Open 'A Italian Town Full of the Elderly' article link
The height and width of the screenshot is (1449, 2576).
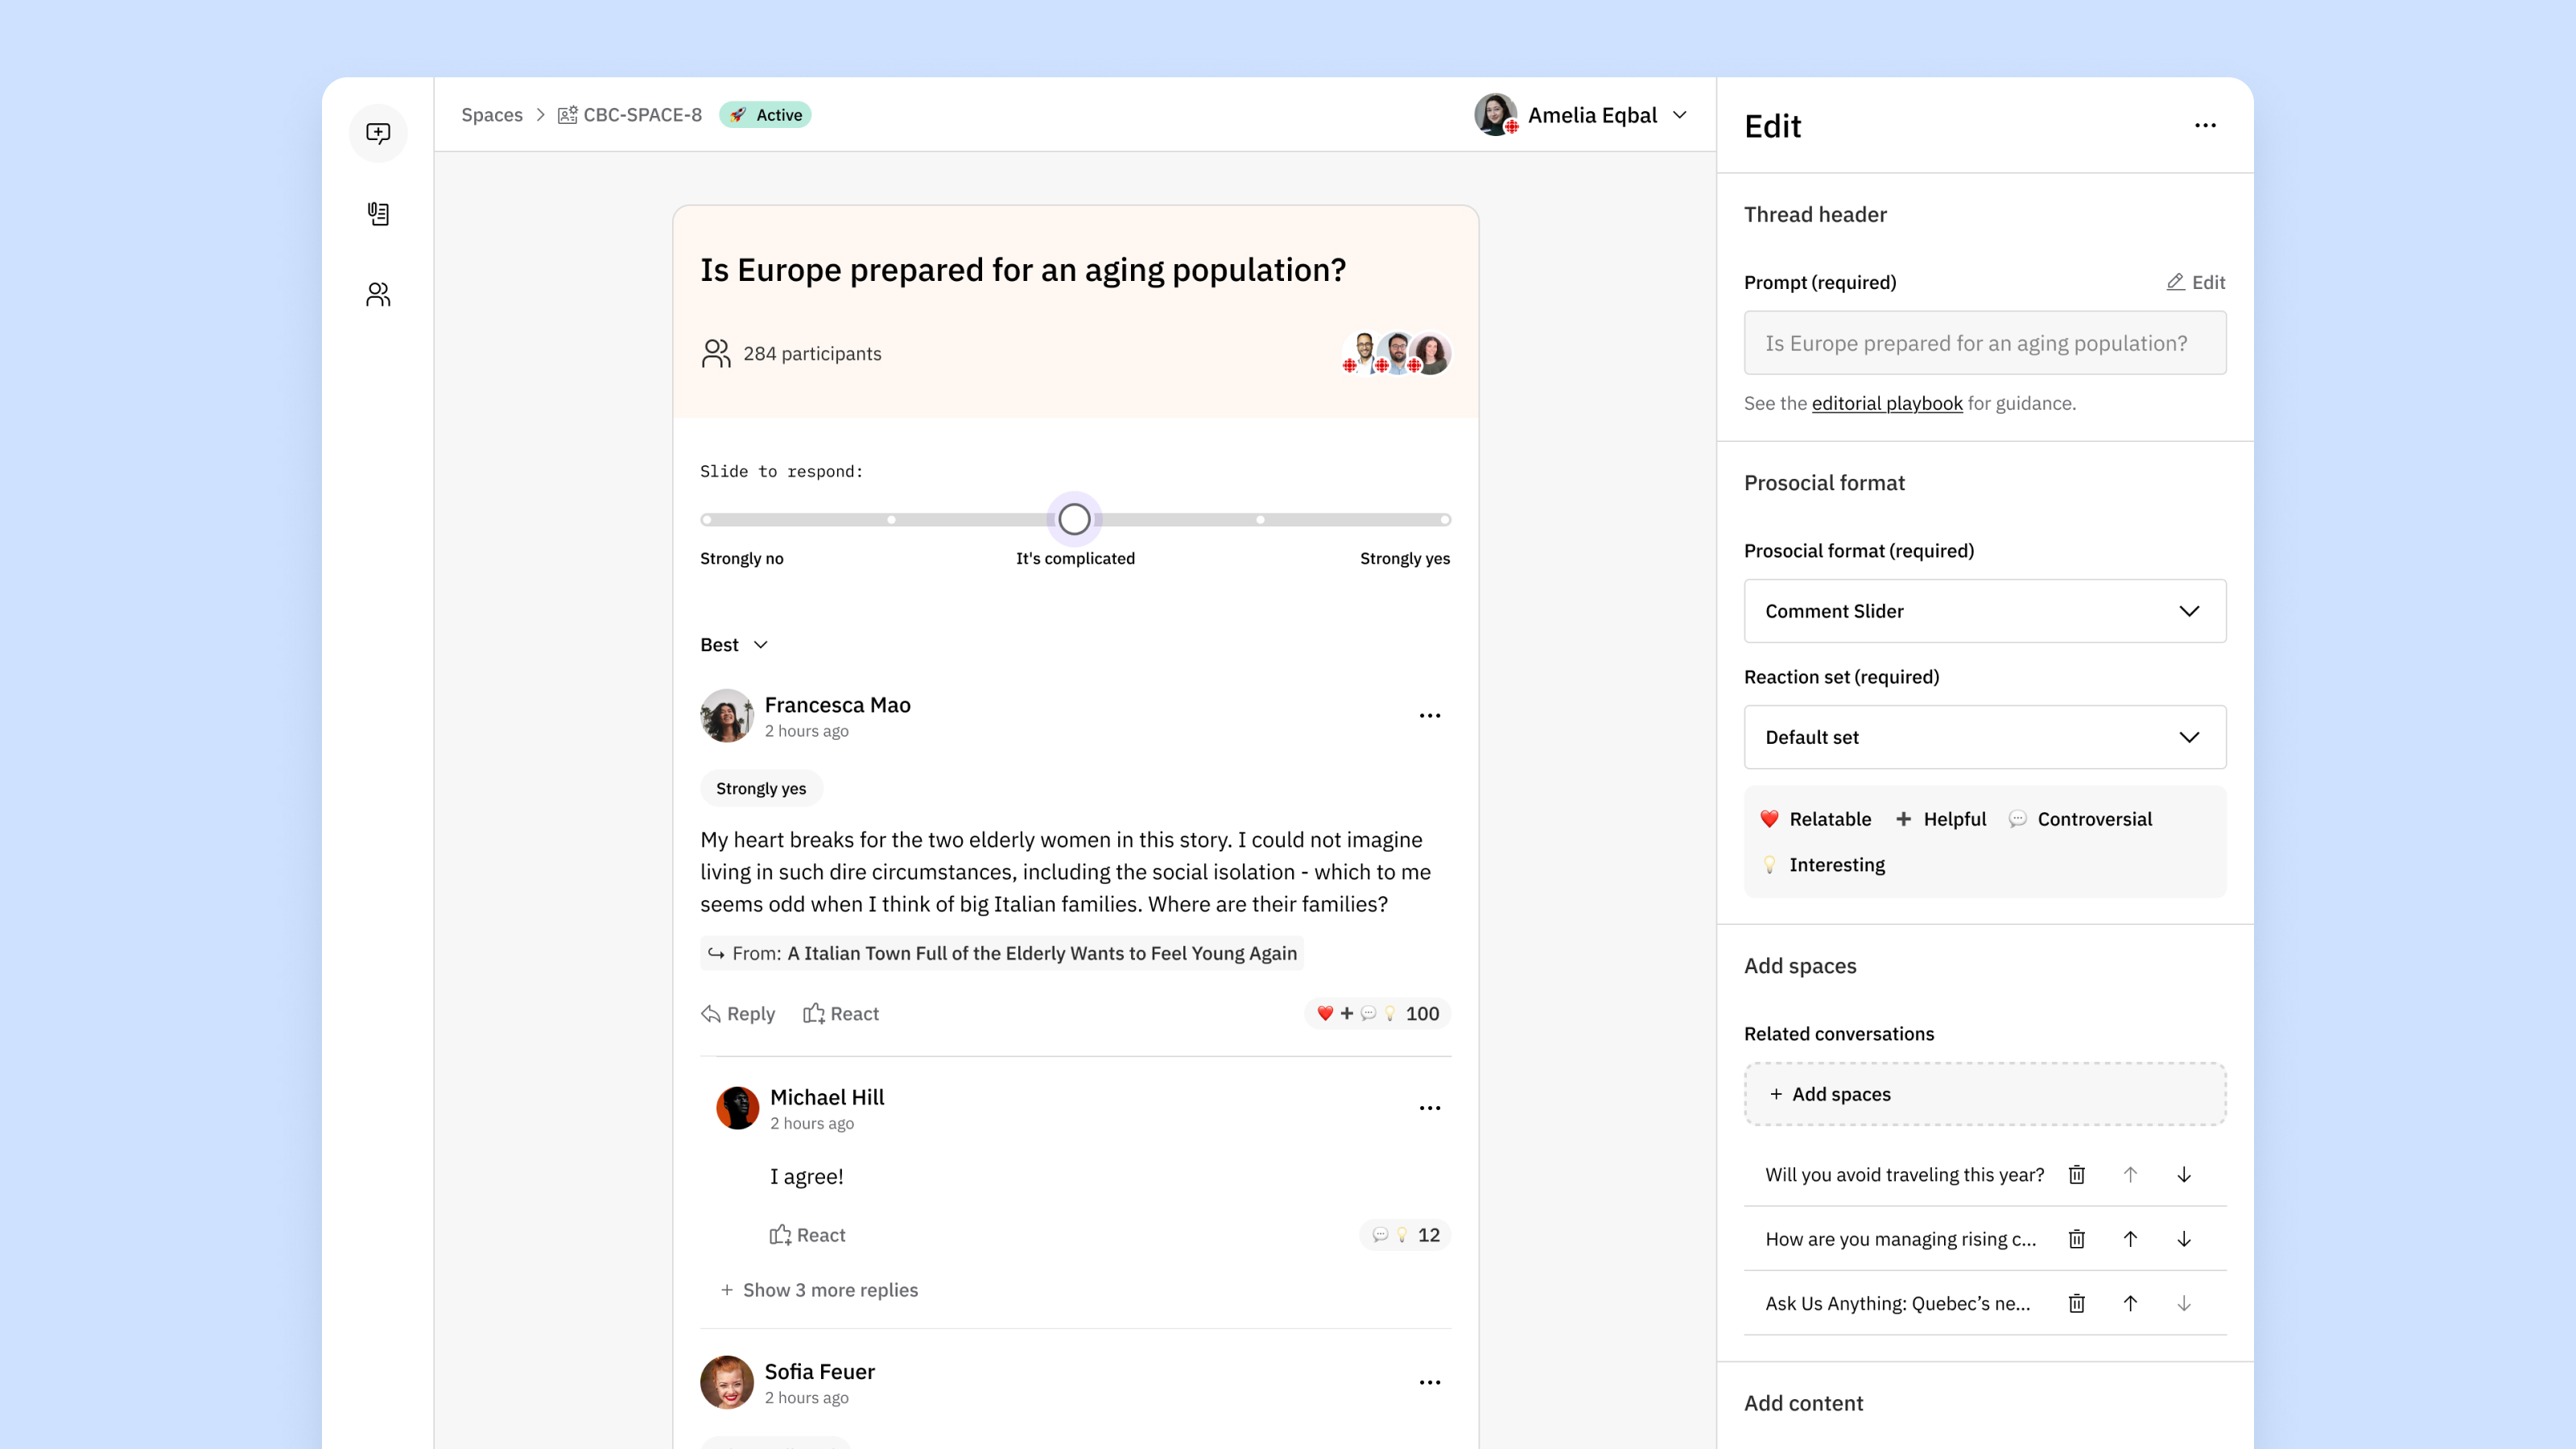tap(1042, 954)
